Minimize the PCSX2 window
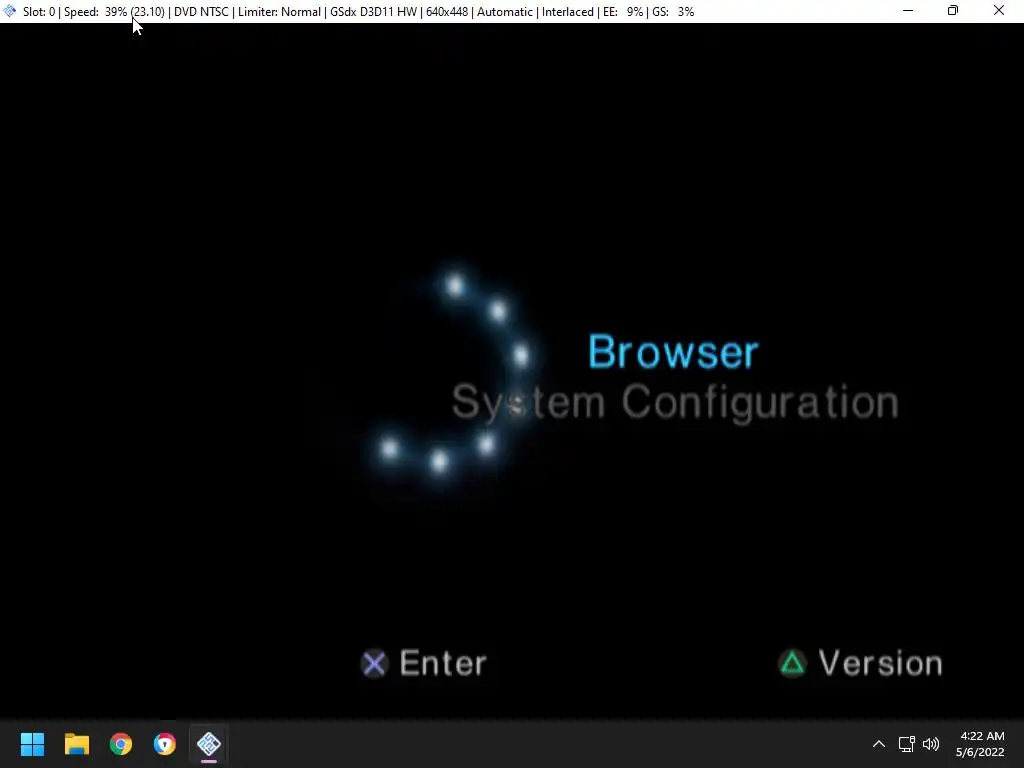 (908, 11)
